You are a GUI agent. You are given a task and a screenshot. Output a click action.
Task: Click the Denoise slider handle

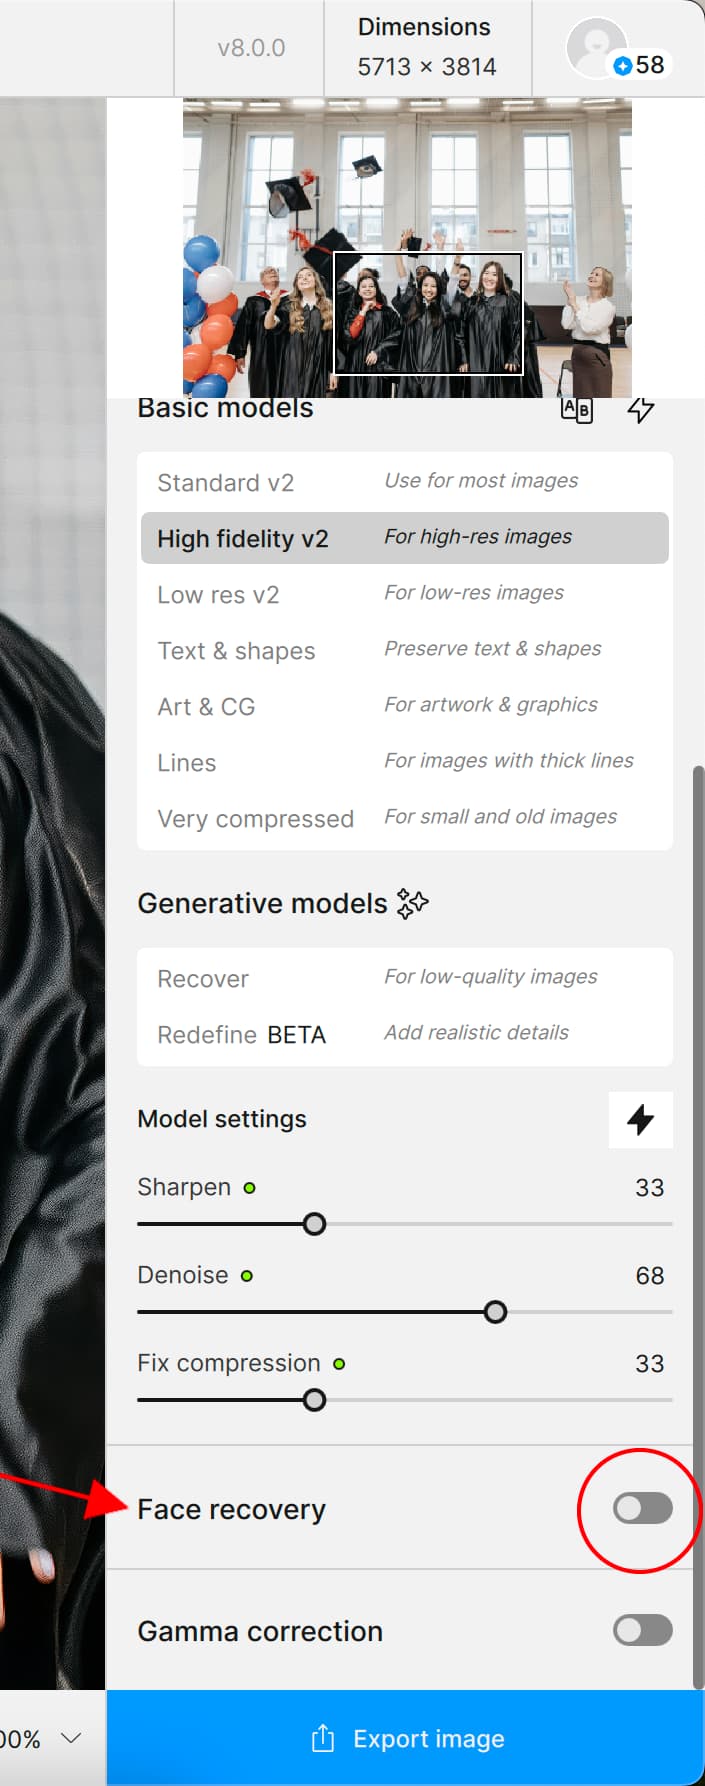(495, 1312)
